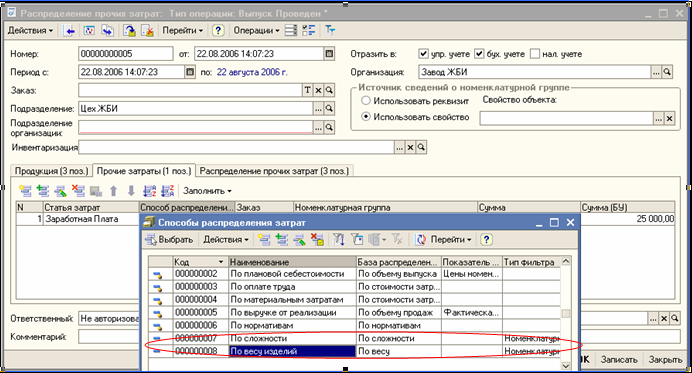The height and width of the screenshot is (373, 692).
Task: Open help with the question mark icon in main toolbar
Action: point(218,30)
